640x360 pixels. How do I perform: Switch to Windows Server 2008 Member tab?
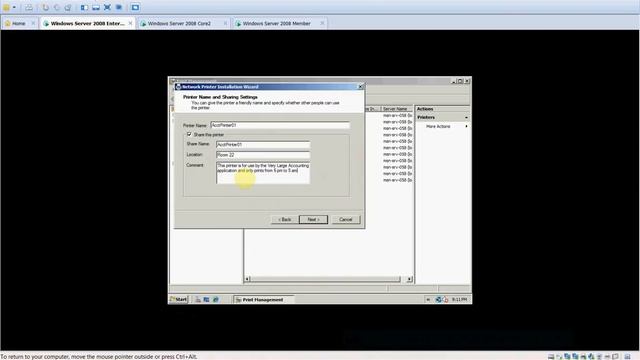coord(276,24)
